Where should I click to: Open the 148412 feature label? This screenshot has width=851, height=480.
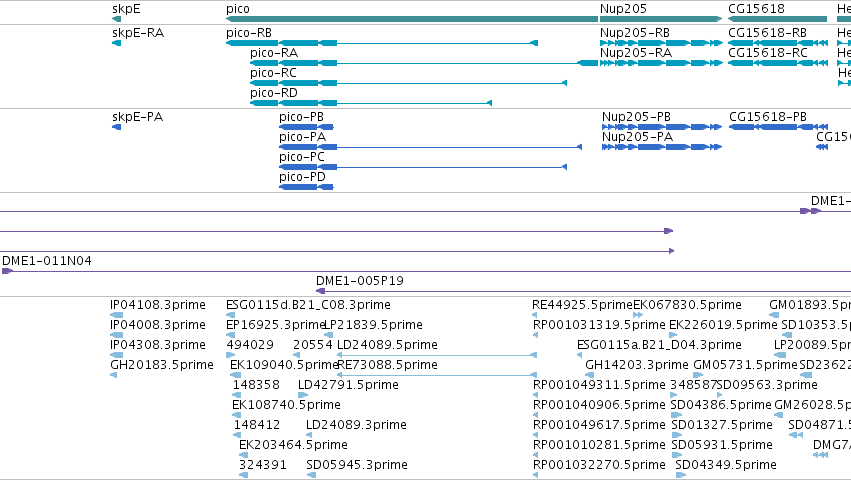click(x=257, y=426)
